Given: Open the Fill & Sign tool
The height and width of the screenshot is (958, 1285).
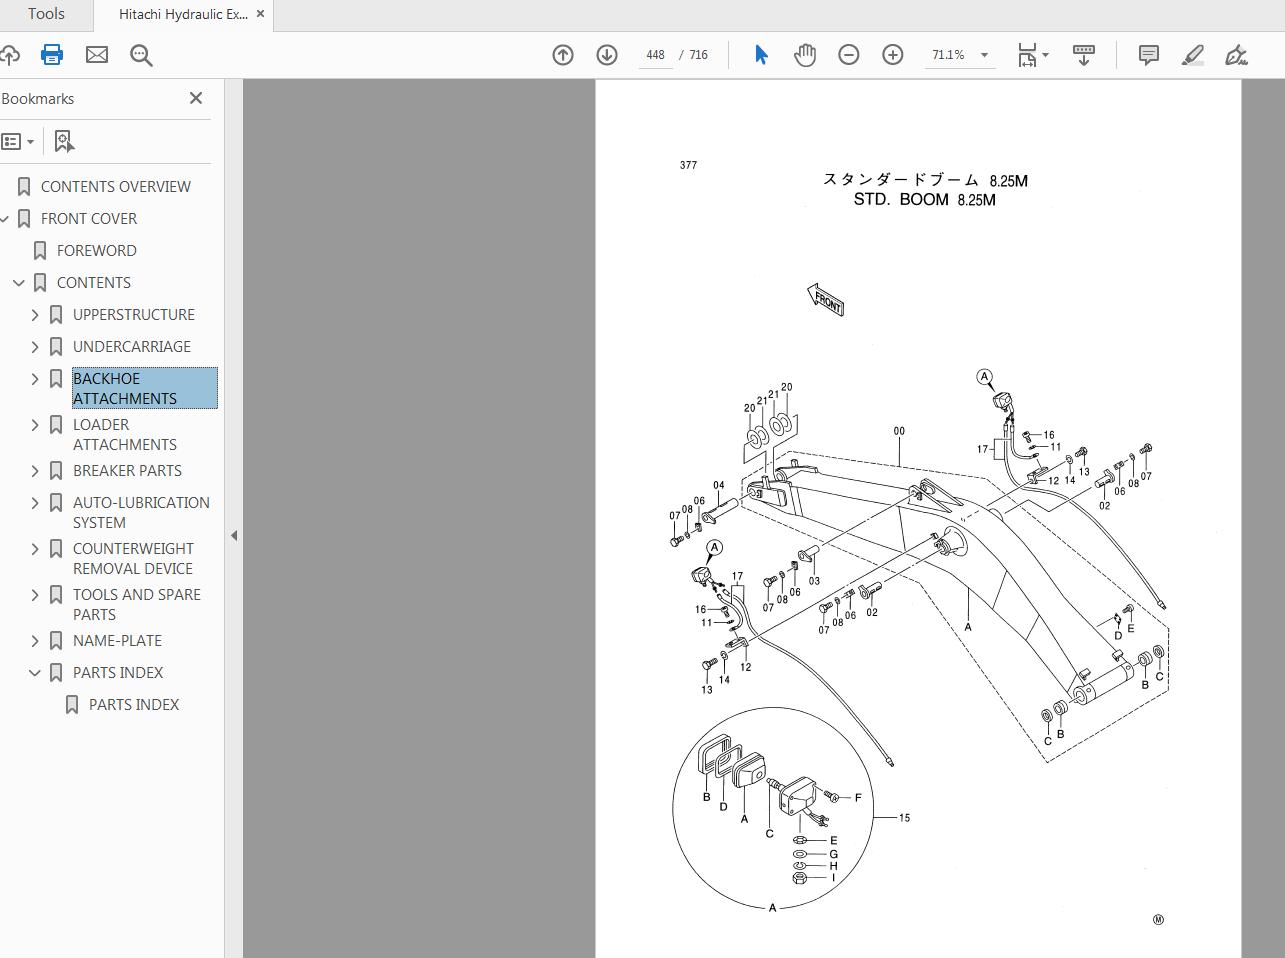Looking at the screenshot, I should click(1236, 55).
